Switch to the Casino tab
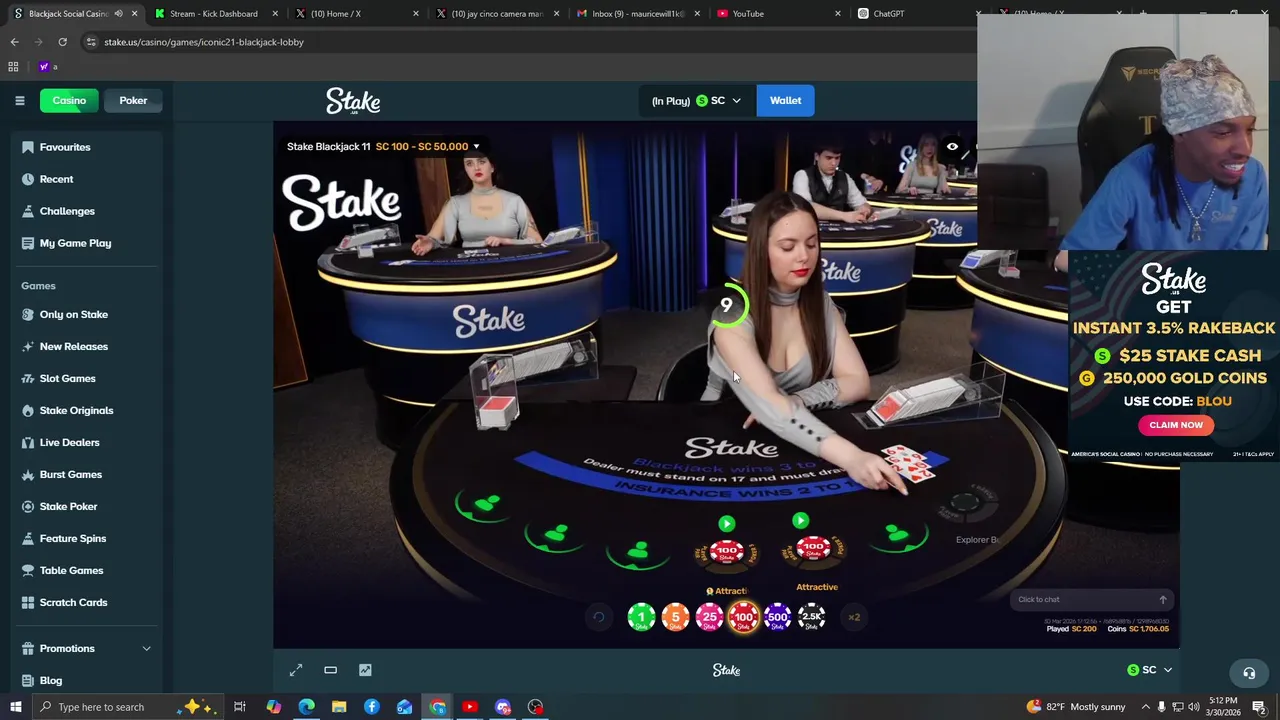Image resolution: width=1280 pixels, height=720 pixels. pyautogui.click(x=69, y=100)
